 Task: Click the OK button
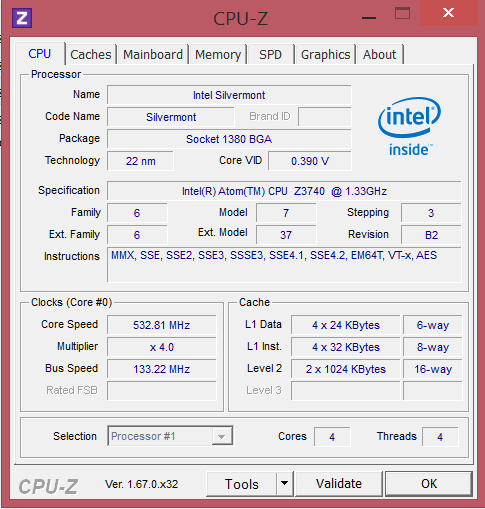tap(429, 484)
